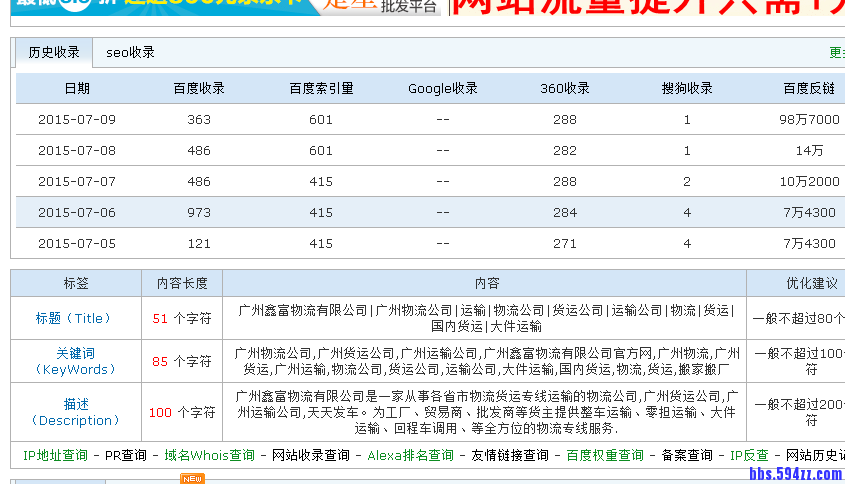Open the 网站收录查询 link
This screenshot has height=484, width=845.
[311, 455]
